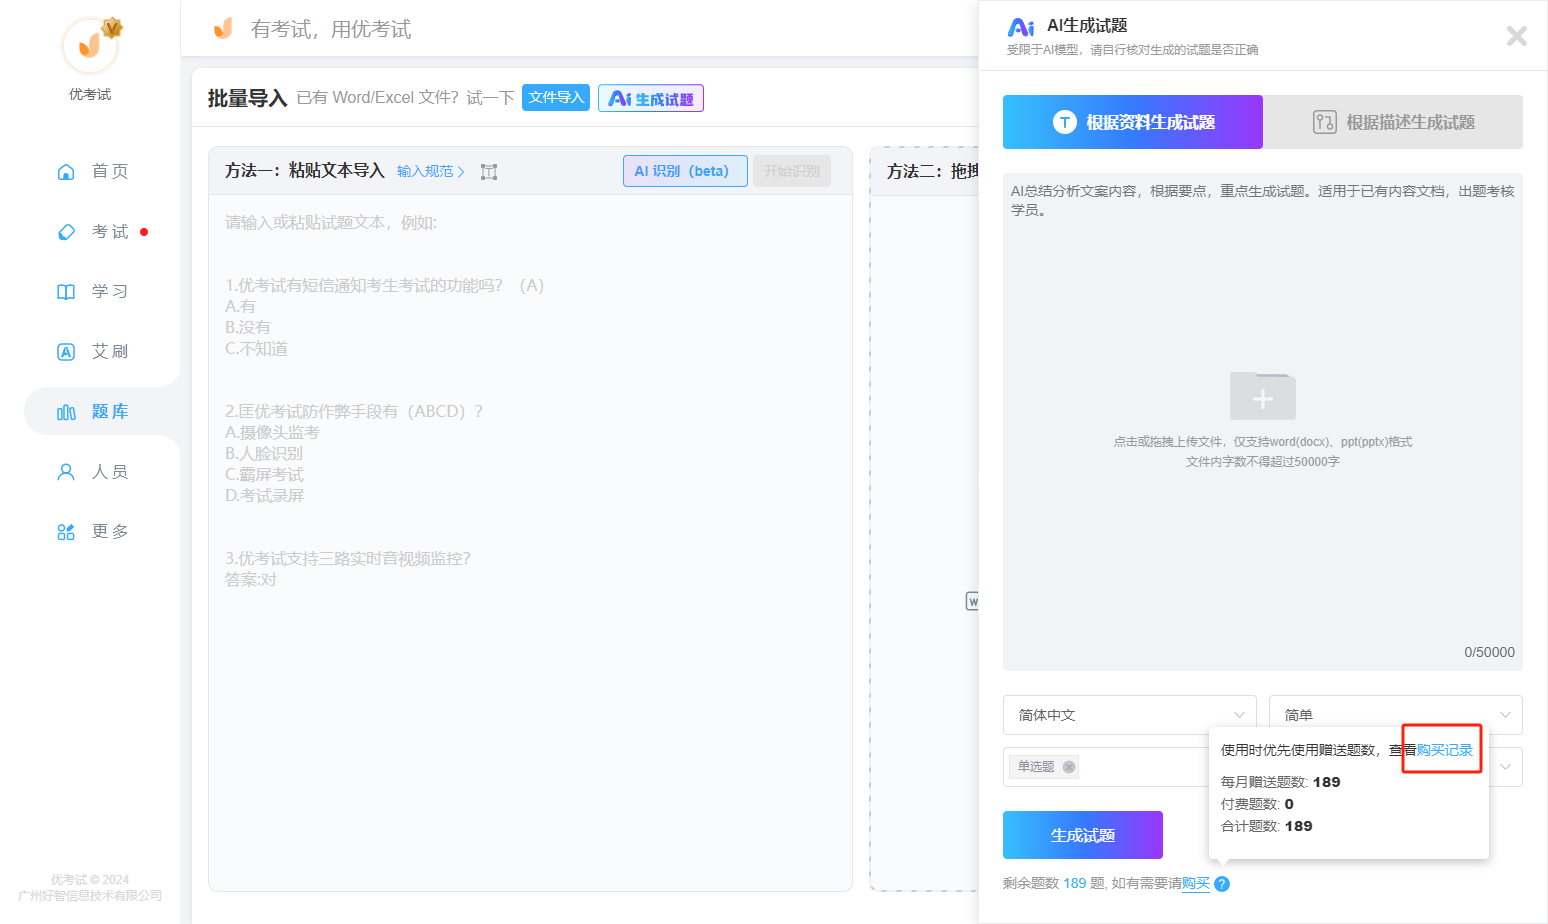Click the AI logo in panel header

point(1021,27)
